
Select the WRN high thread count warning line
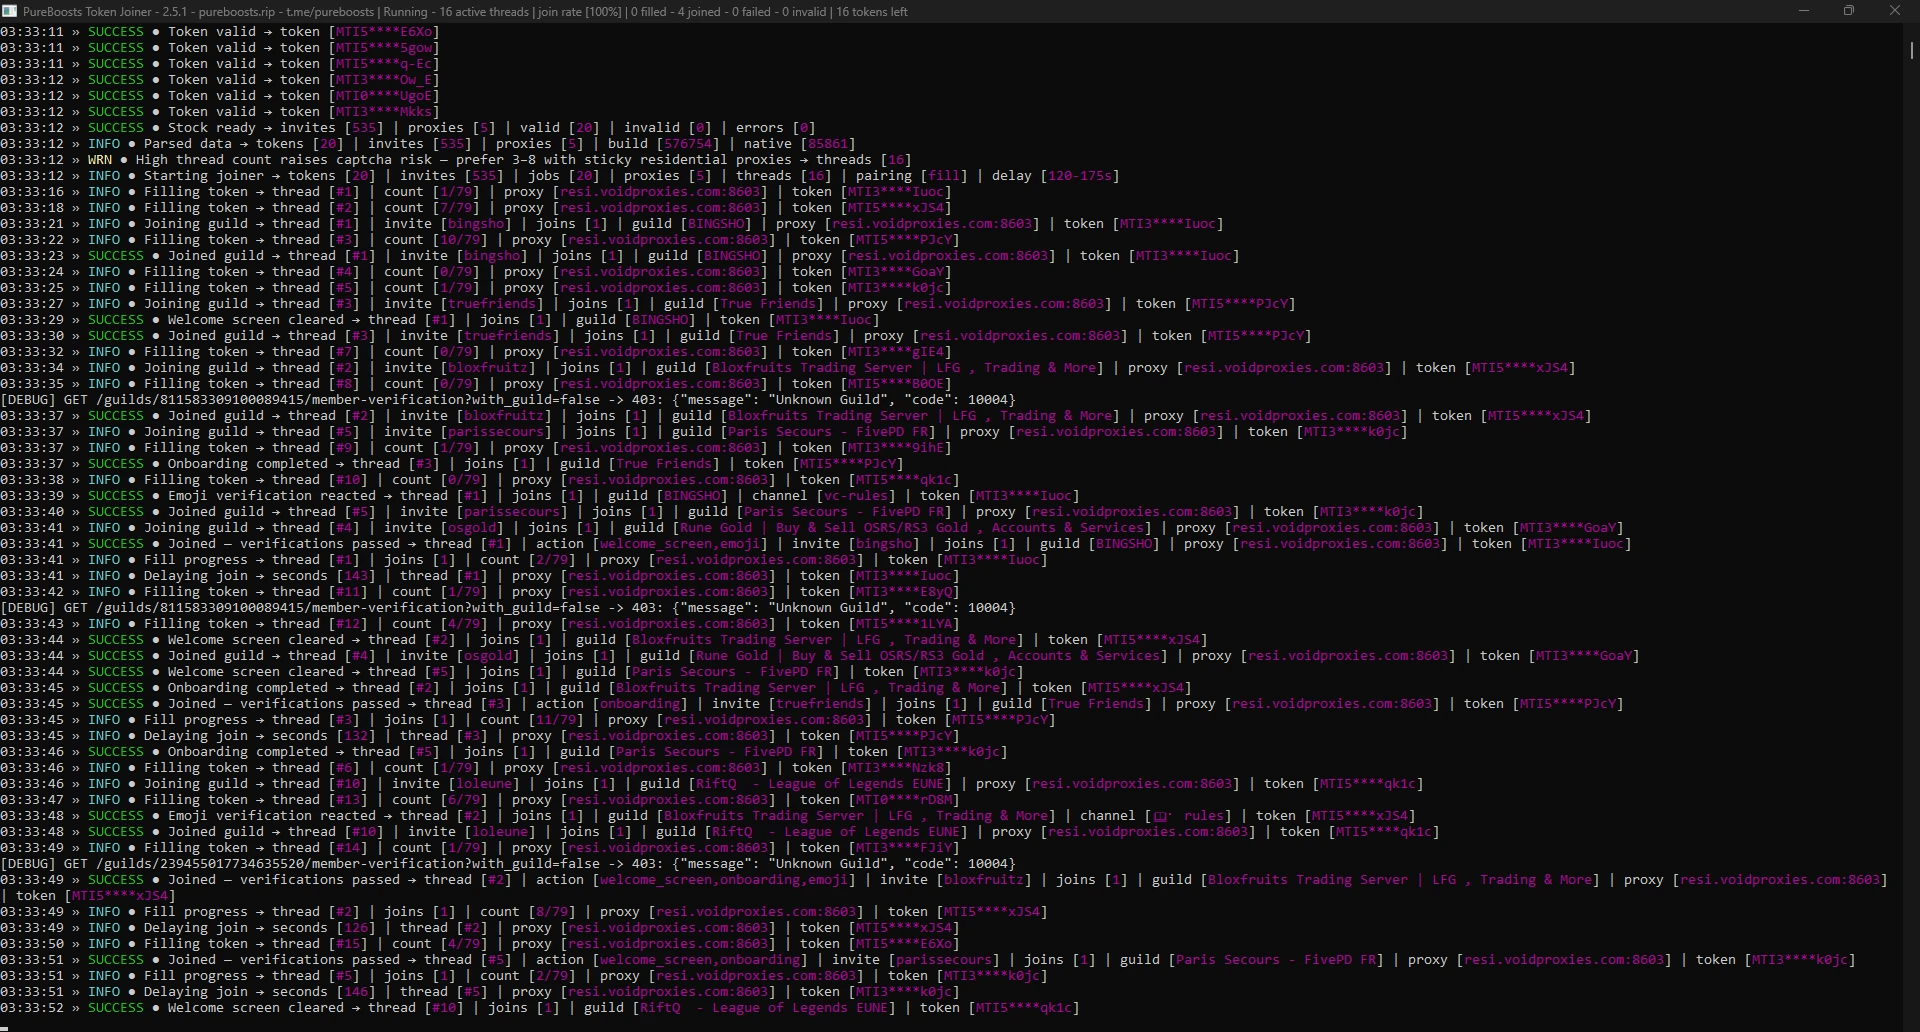tap(456, 160)
